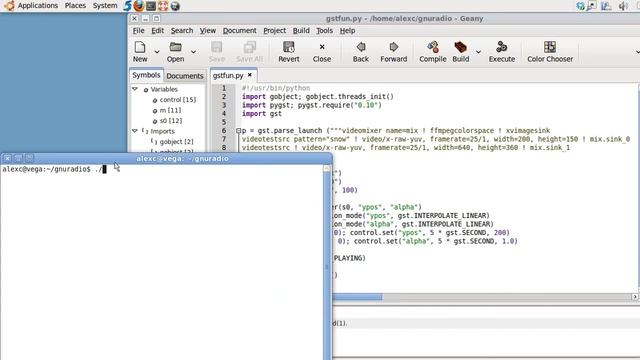Open the Build options dropdown arrow

point(478,52)
